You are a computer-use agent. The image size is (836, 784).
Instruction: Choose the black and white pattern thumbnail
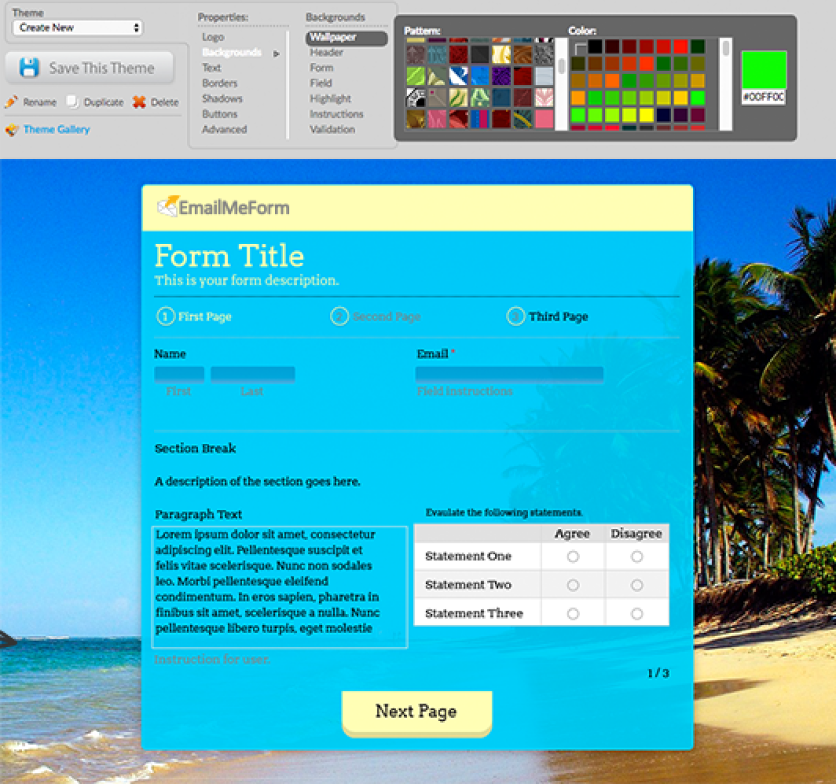click(x=415, y=98)
